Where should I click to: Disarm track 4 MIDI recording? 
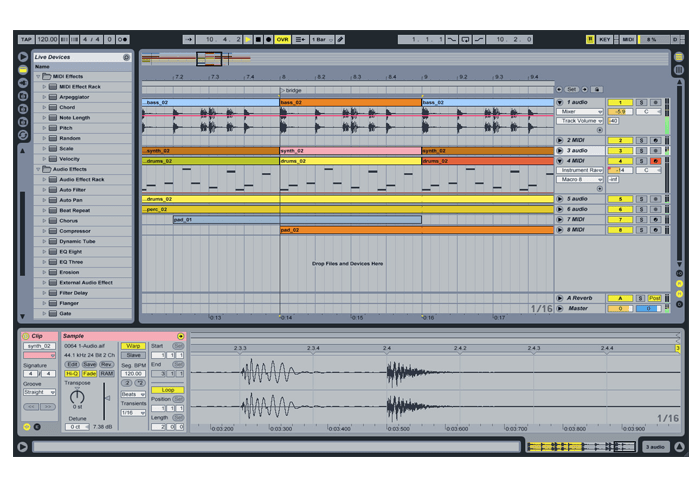(x=655, y=161)
